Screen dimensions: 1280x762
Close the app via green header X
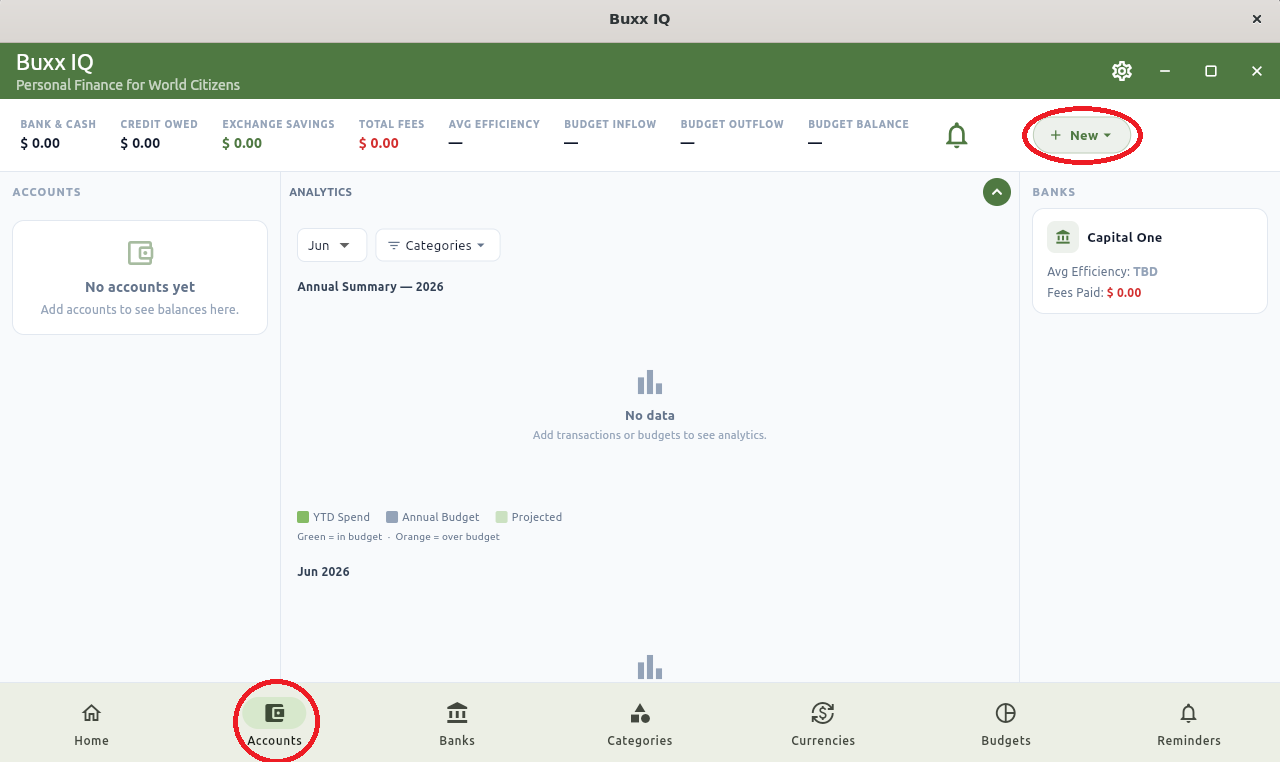click(x=1257, y=71)
